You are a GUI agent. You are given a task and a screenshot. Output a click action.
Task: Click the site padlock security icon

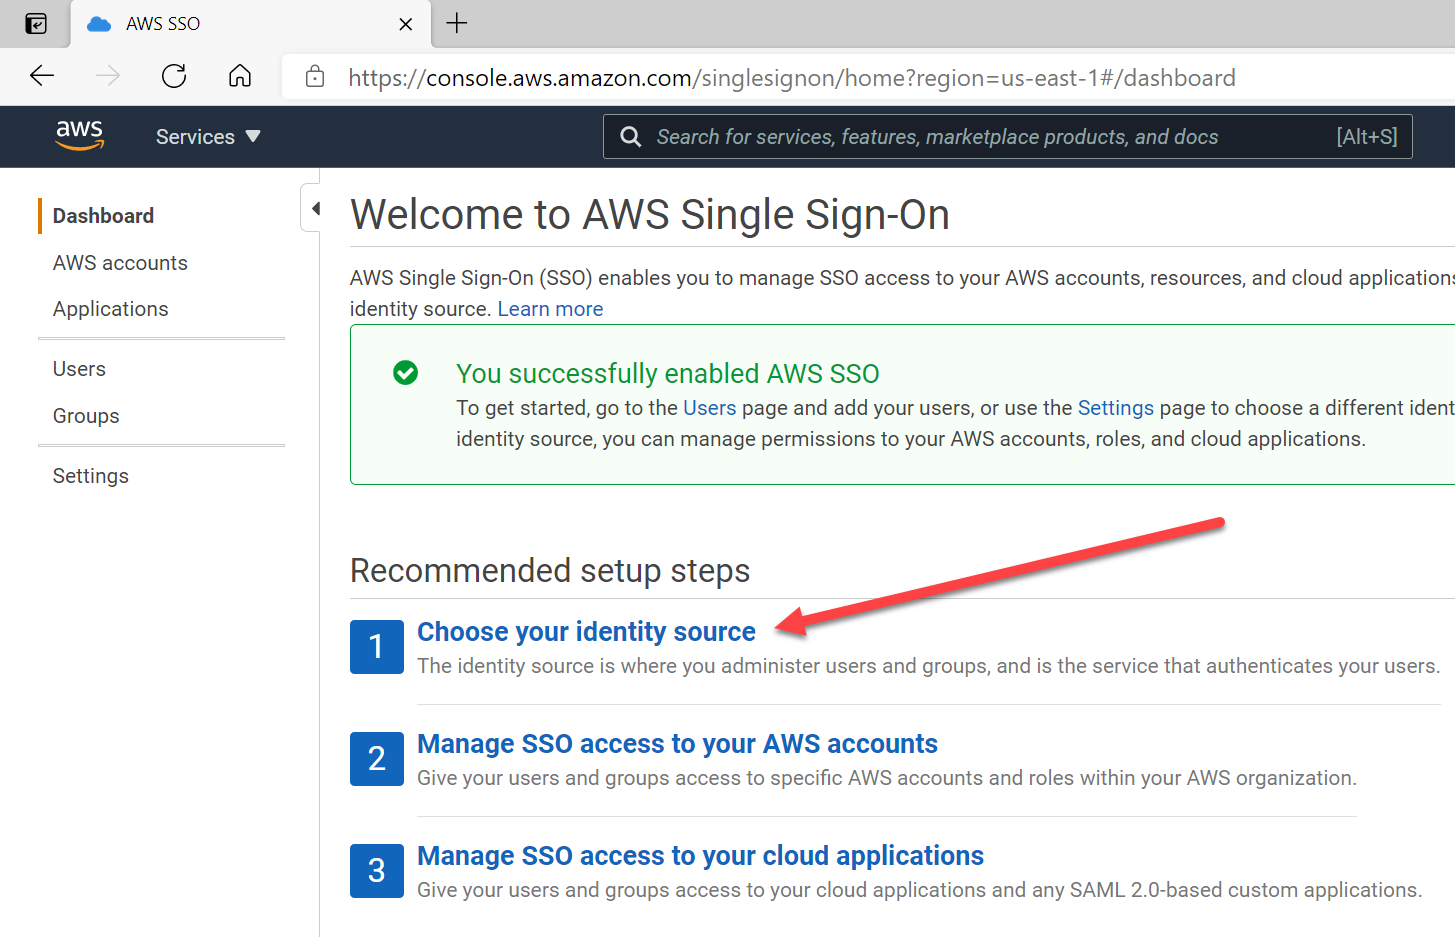(x=315, y=77)
